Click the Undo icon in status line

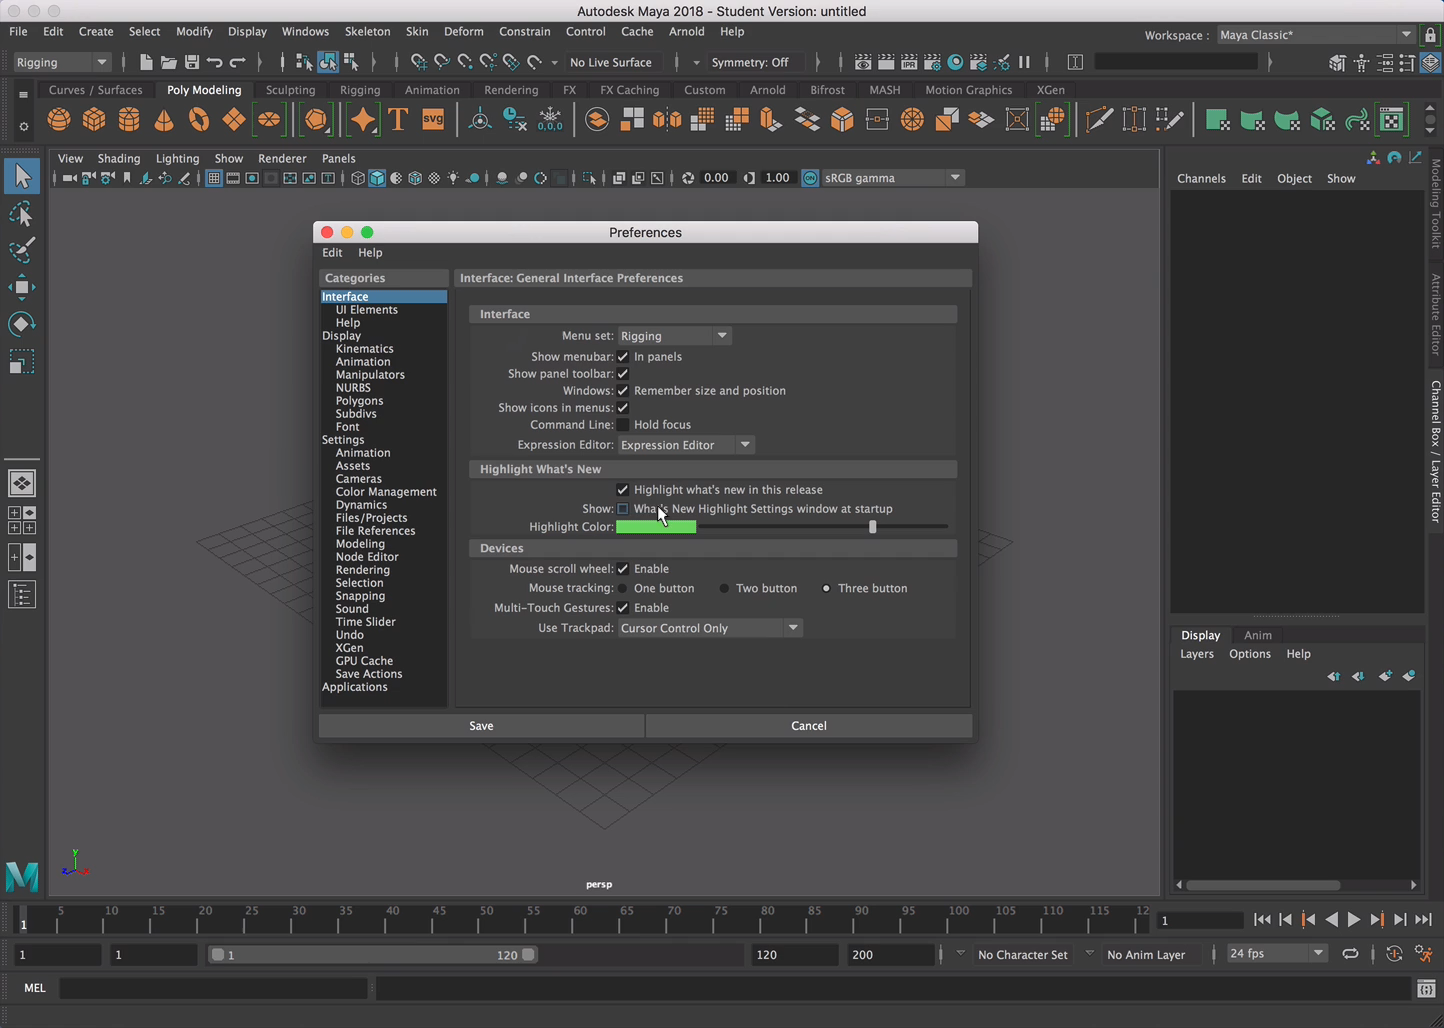point(214,62)
